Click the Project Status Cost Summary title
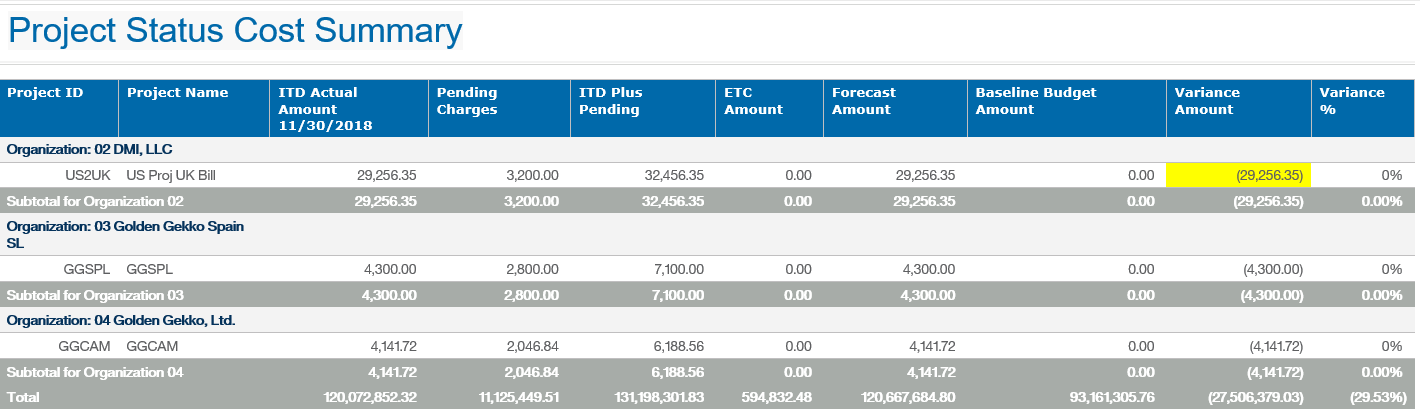Image resolution: width=1420 pixels, height=414 pixels. click(x=235, y=31)
